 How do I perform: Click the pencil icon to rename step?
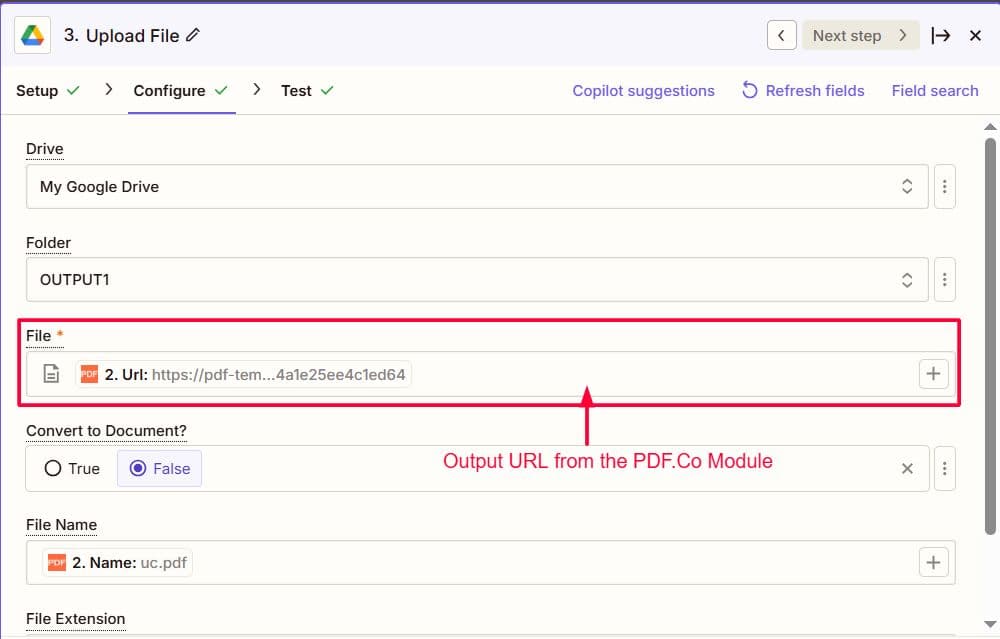193,35
